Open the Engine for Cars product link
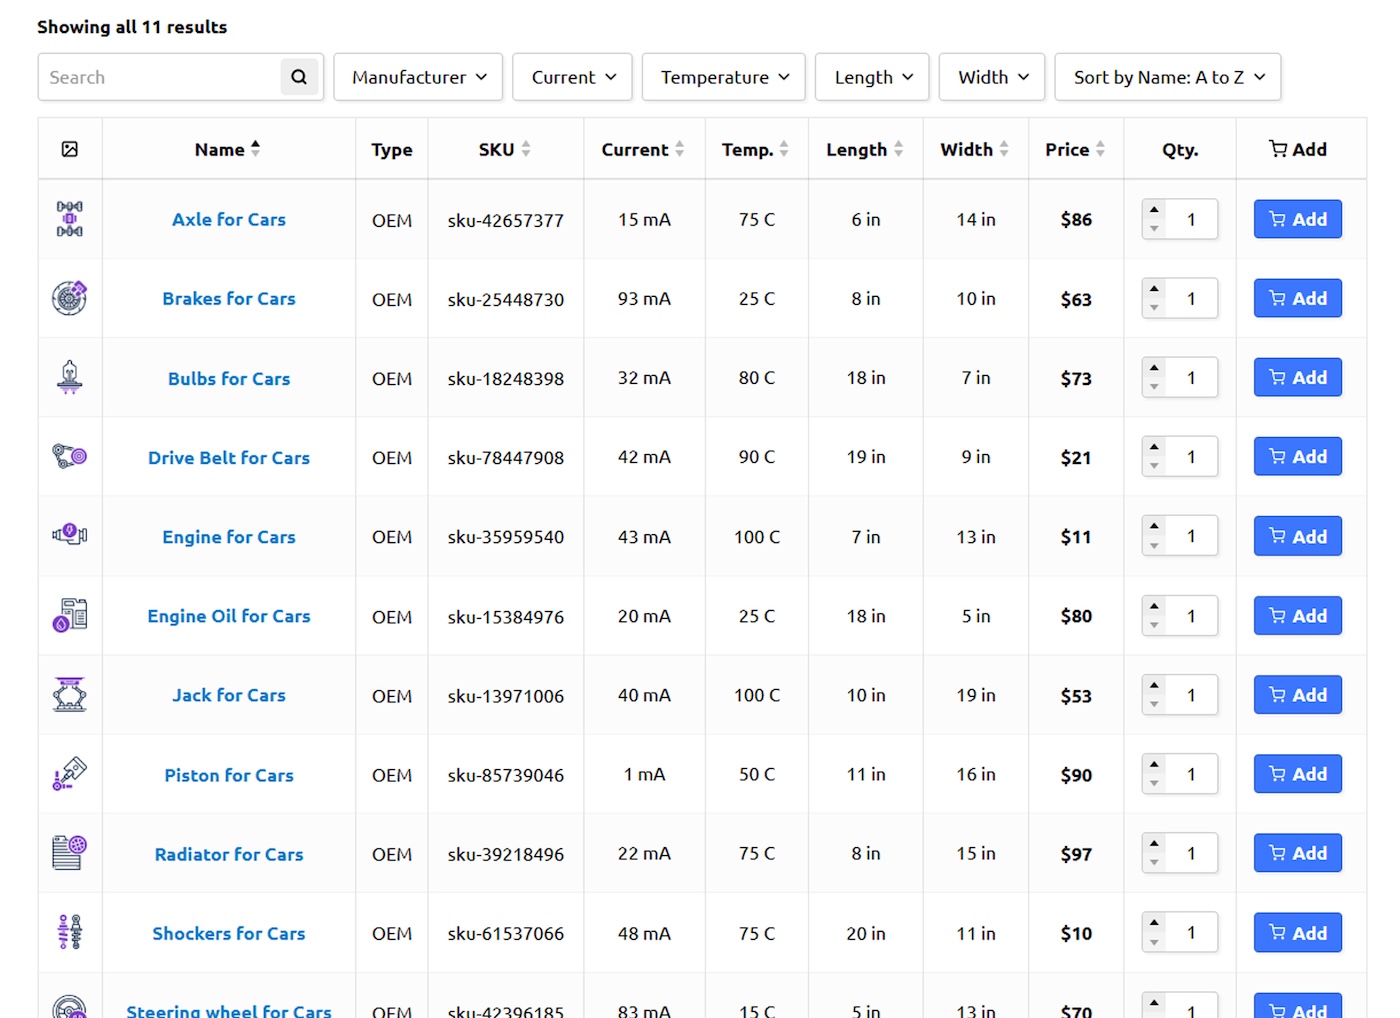 click(228, 537)
